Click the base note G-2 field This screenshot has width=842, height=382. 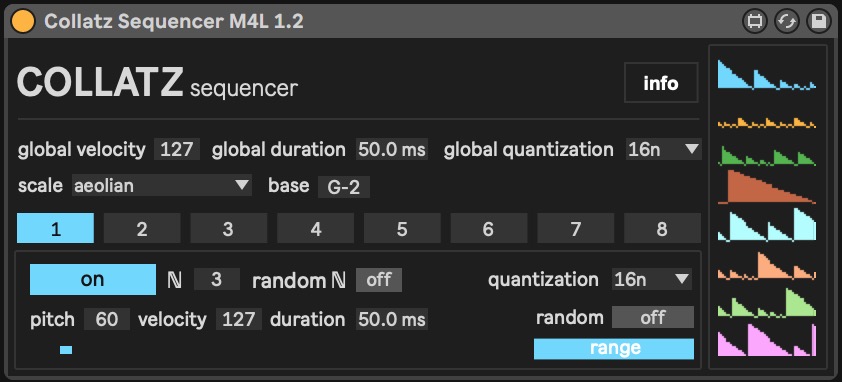point(344,188)
